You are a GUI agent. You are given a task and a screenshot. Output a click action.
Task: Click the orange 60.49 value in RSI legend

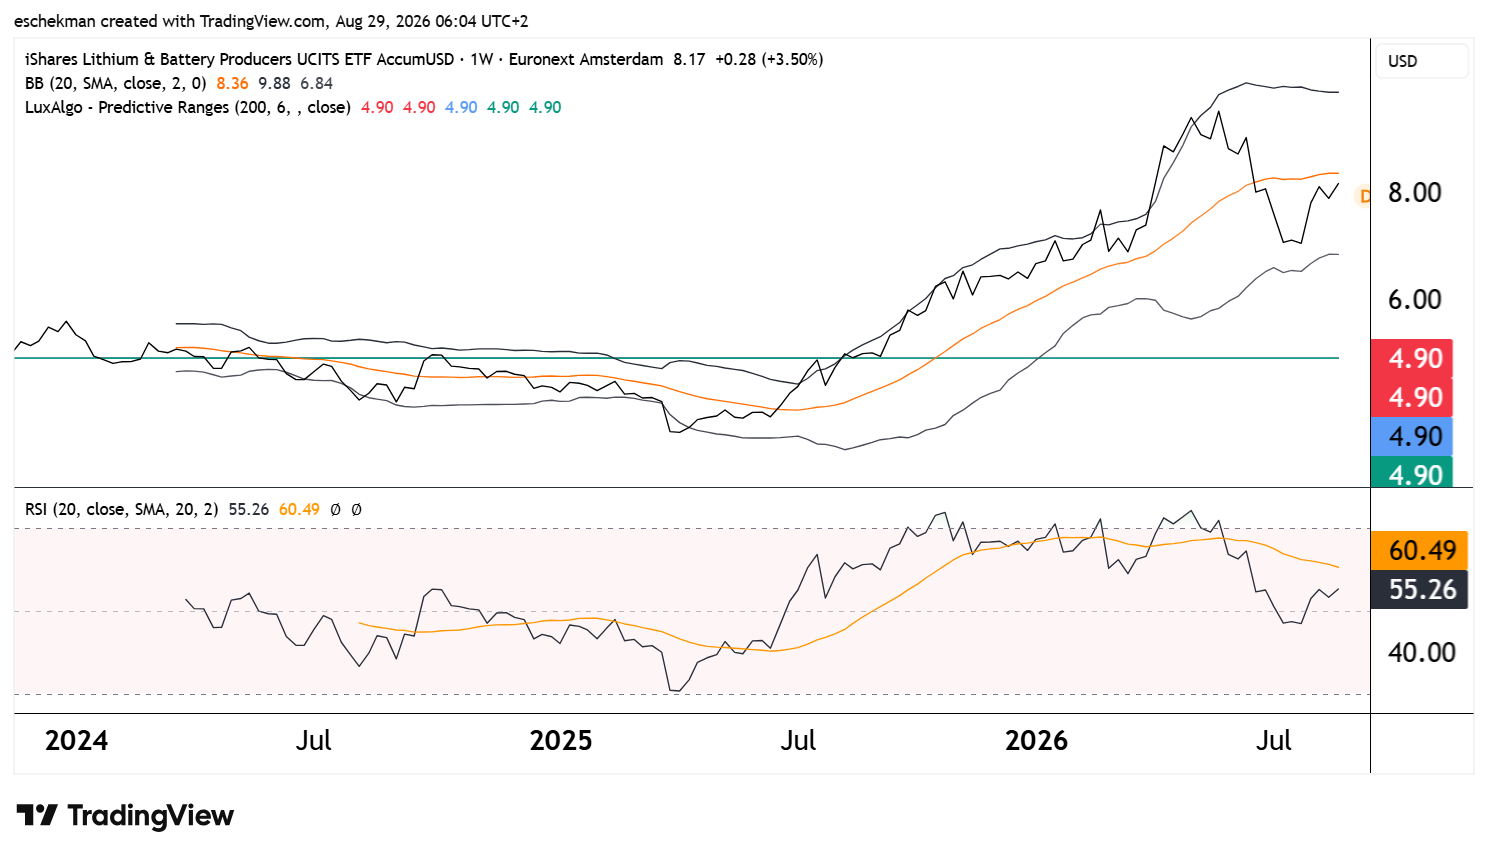(x=299, y=509)
